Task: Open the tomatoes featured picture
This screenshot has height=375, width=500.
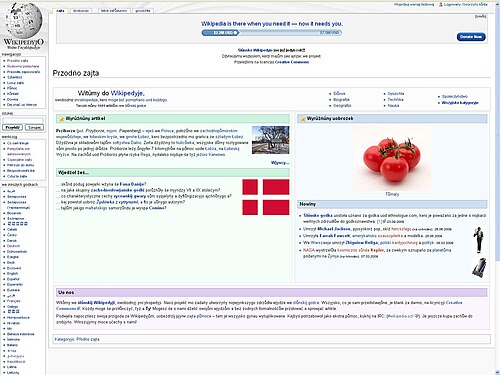Action: click(392, 159)
